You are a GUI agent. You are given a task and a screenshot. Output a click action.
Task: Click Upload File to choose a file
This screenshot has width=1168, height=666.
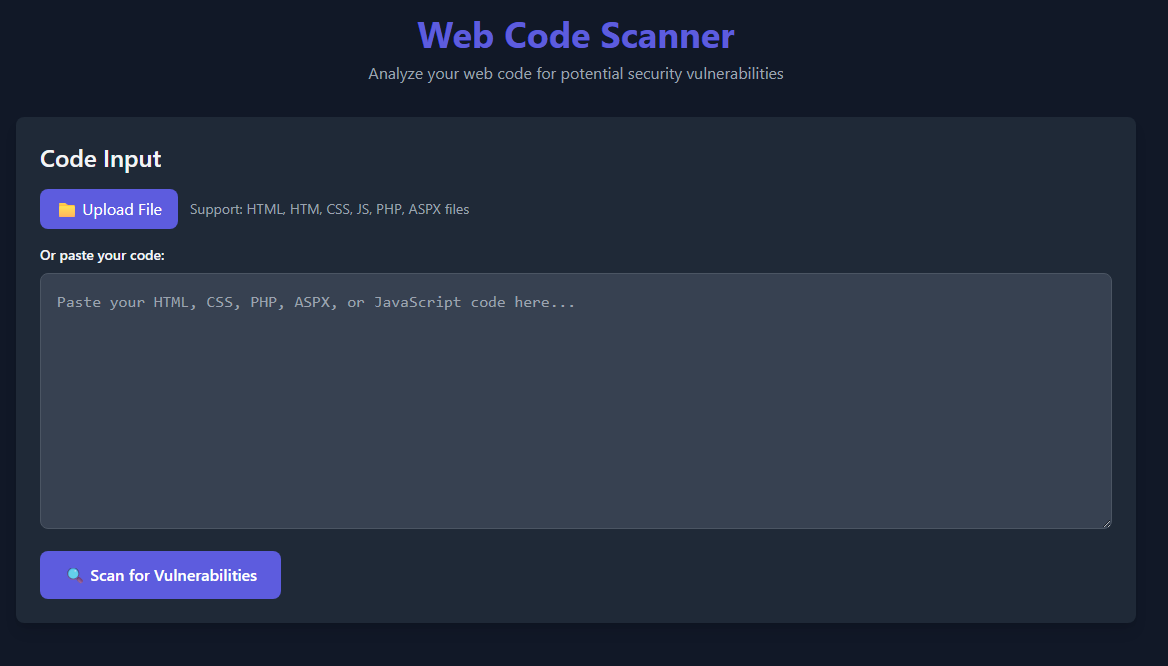108,208
